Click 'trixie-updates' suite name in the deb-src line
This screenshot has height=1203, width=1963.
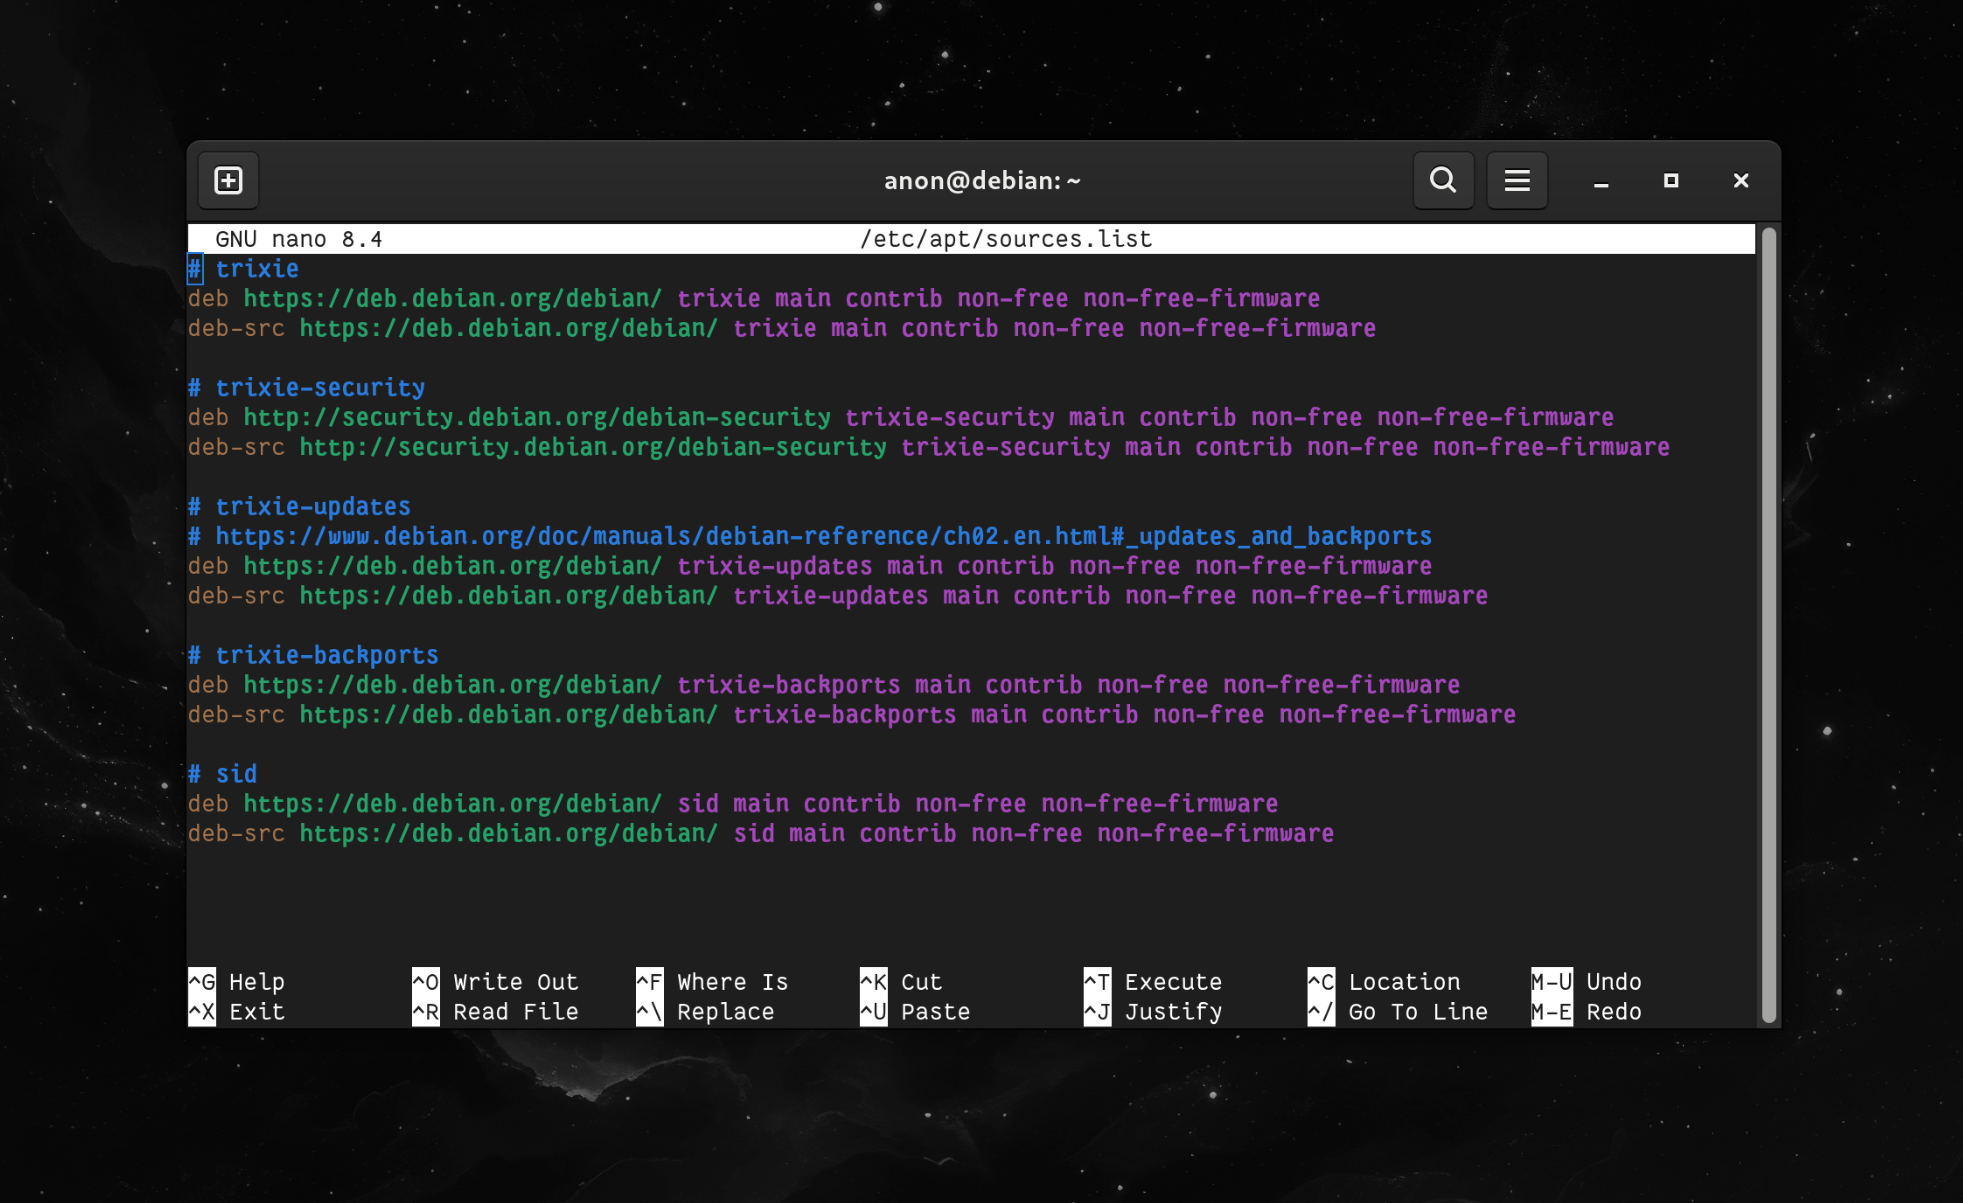831,596
